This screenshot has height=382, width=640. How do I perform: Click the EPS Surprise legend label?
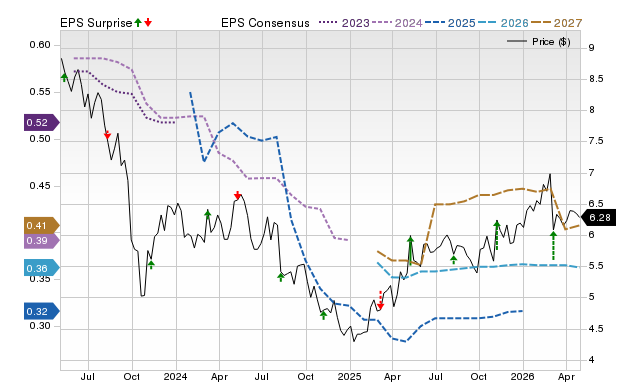pyautogui.click(x=96, y=23)
